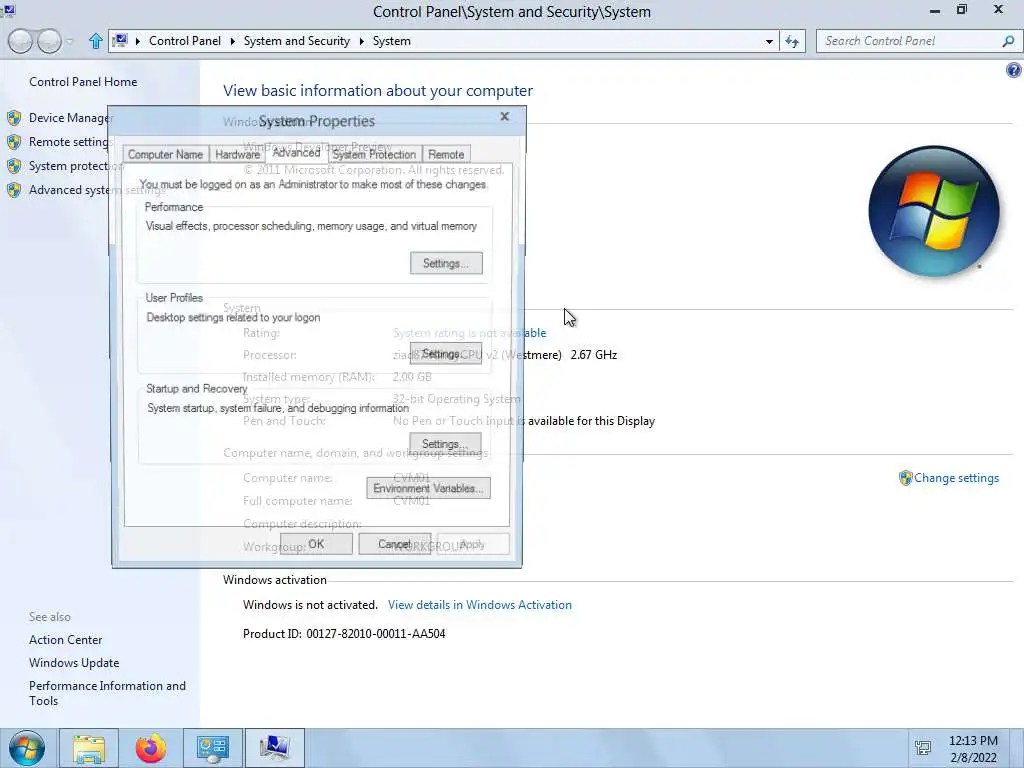Switch to the System Protection tab
Image resolution: width=1024 pixels, height=768 pixels.
(x=374, y=154)
